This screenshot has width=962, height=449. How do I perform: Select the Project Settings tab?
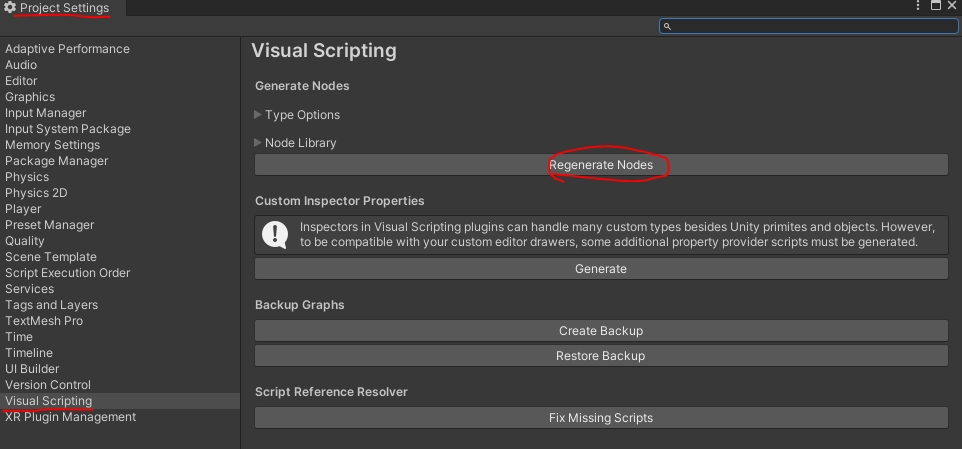coord(63,8)
